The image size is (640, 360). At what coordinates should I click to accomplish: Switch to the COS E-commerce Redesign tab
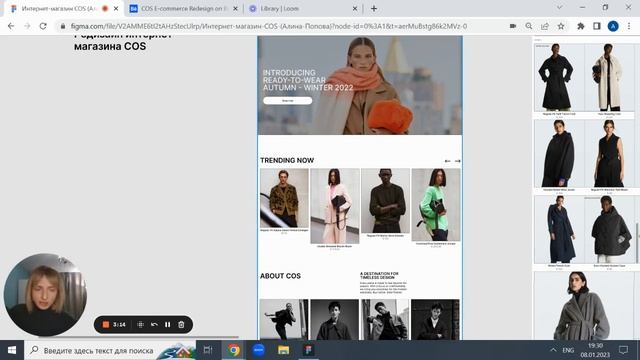pos(184,8)
